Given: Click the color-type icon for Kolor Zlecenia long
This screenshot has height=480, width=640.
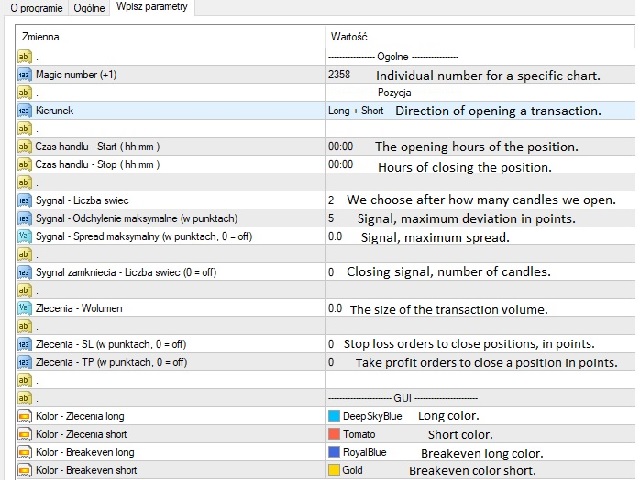Looking at the screenshot, I should (x=24, y=416).
